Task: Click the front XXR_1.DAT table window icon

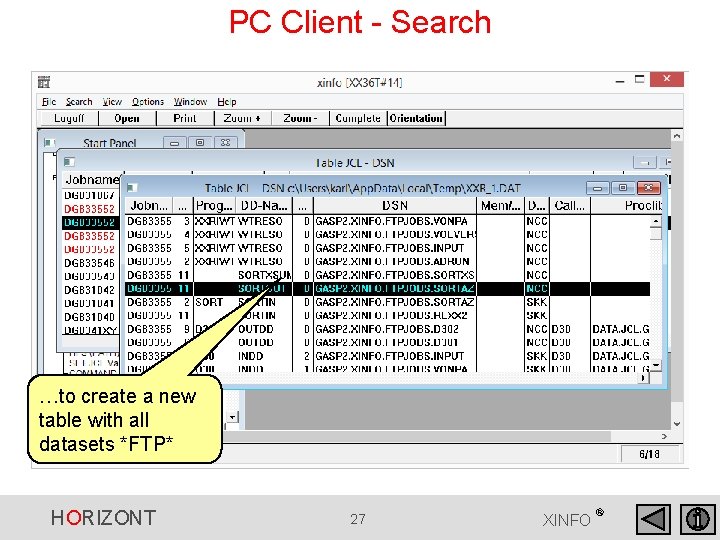Action: pos(132,187)
